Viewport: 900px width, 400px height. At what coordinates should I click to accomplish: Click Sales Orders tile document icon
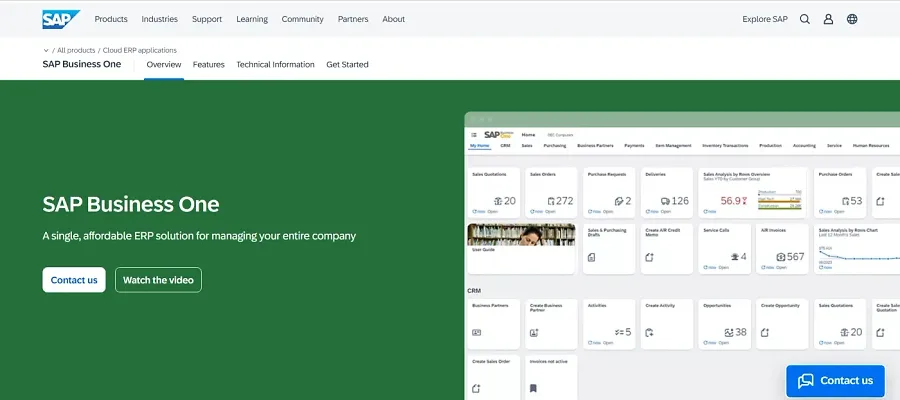pyautogui.click(x=551, y=201)
